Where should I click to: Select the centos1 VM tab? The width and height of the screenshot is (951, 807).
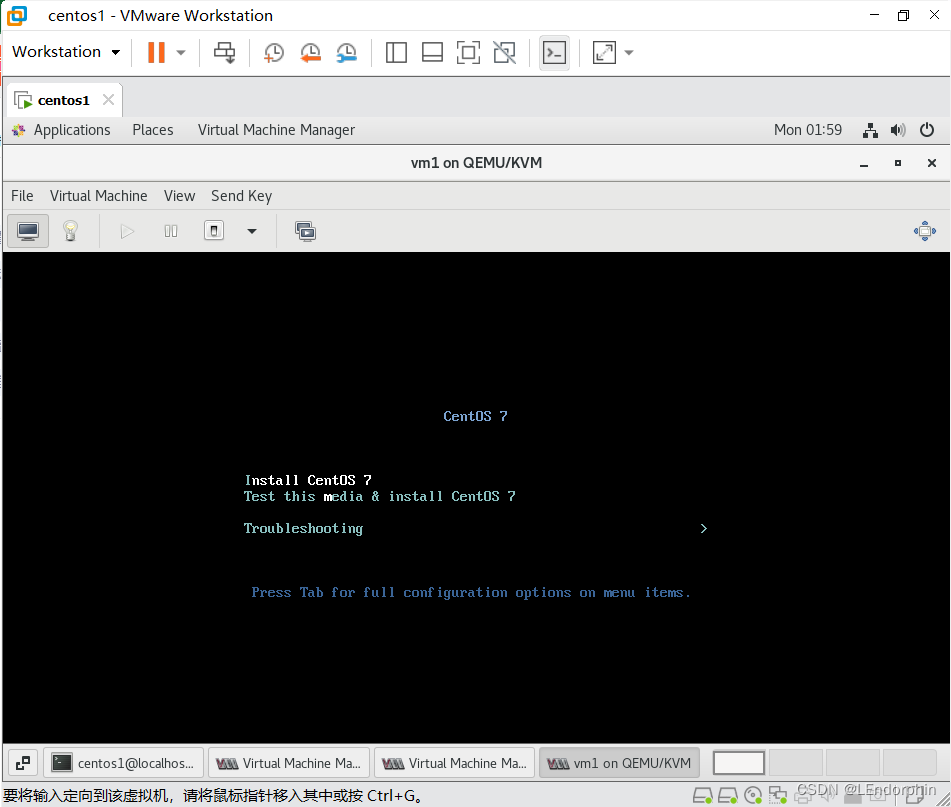click(63, 100)
